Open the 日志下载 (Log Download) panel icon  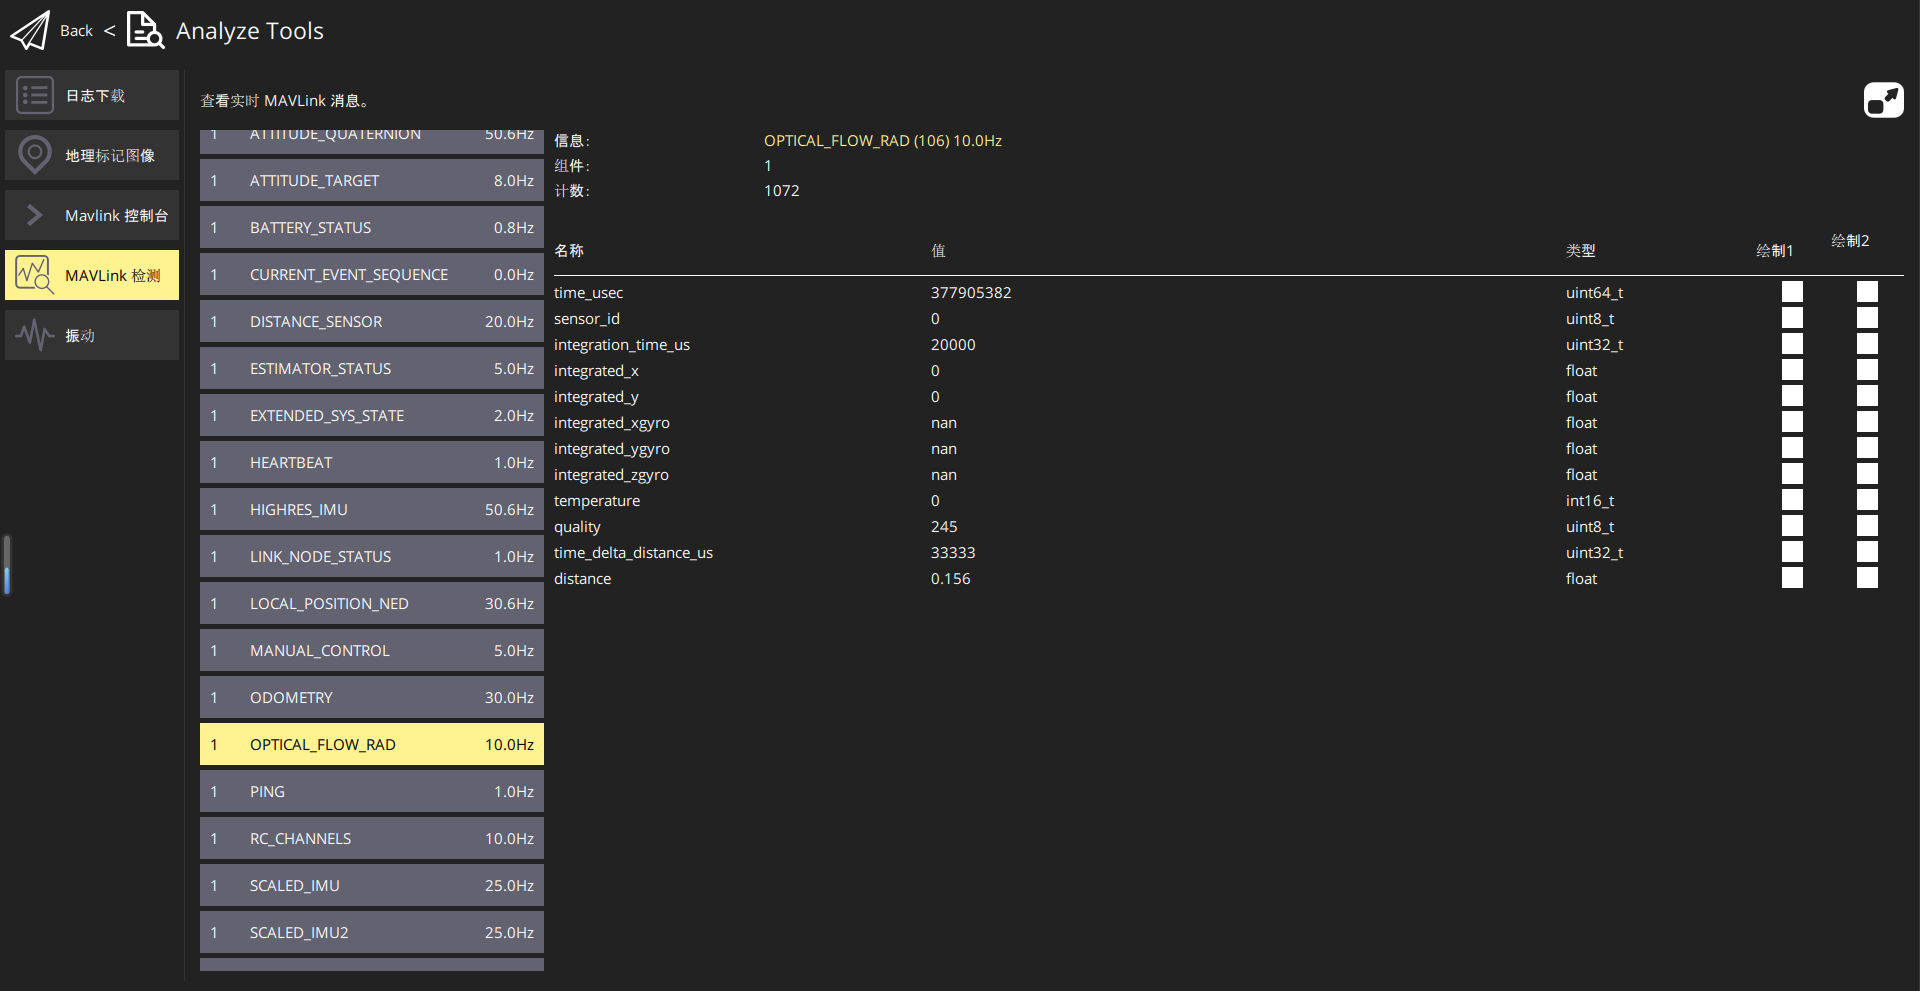pos(35,95)
